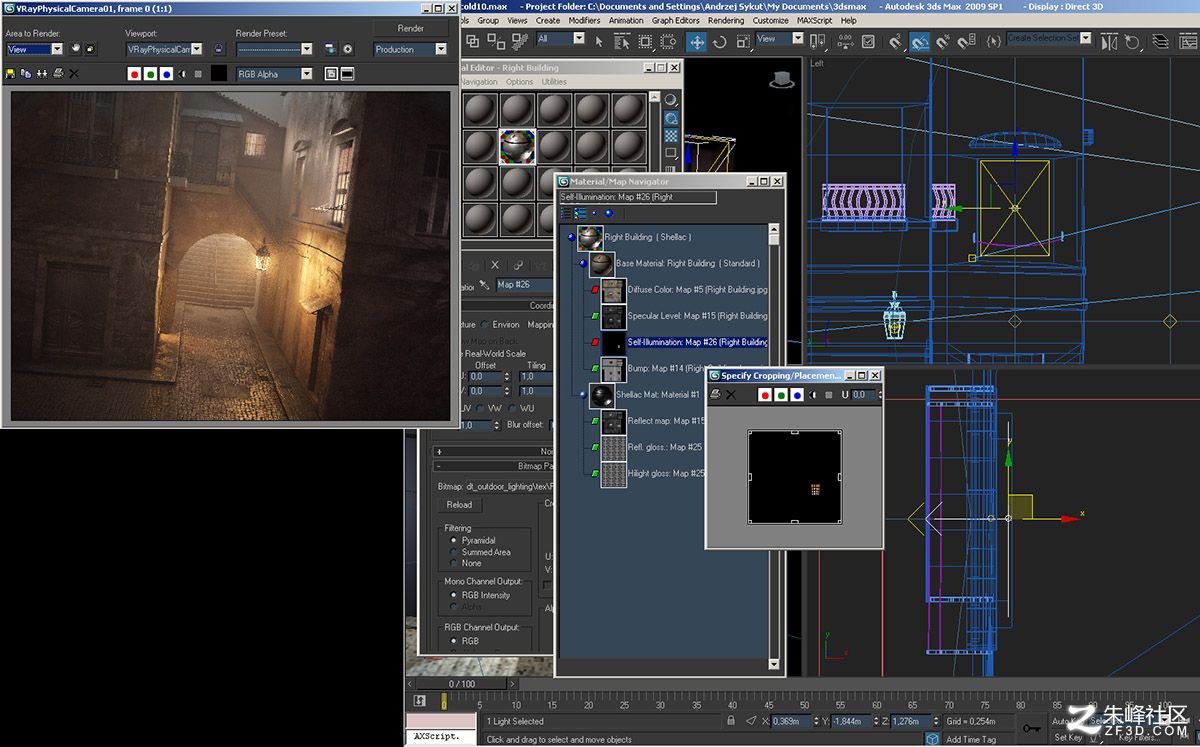Open the Views menu

(517, 20)
